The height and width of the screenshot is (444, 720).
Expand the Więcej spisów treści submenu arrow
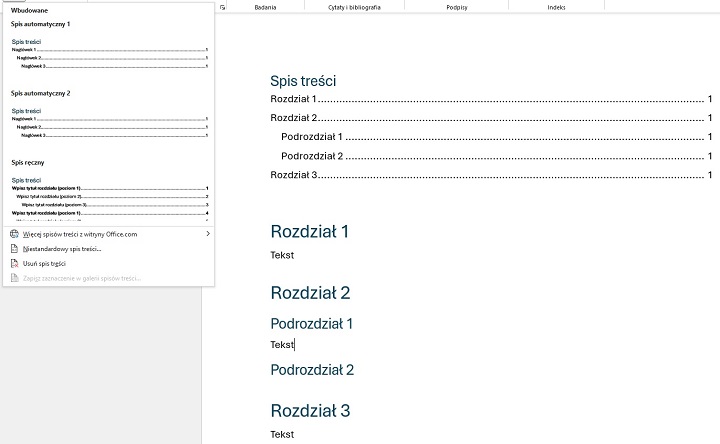pos(207,234)
